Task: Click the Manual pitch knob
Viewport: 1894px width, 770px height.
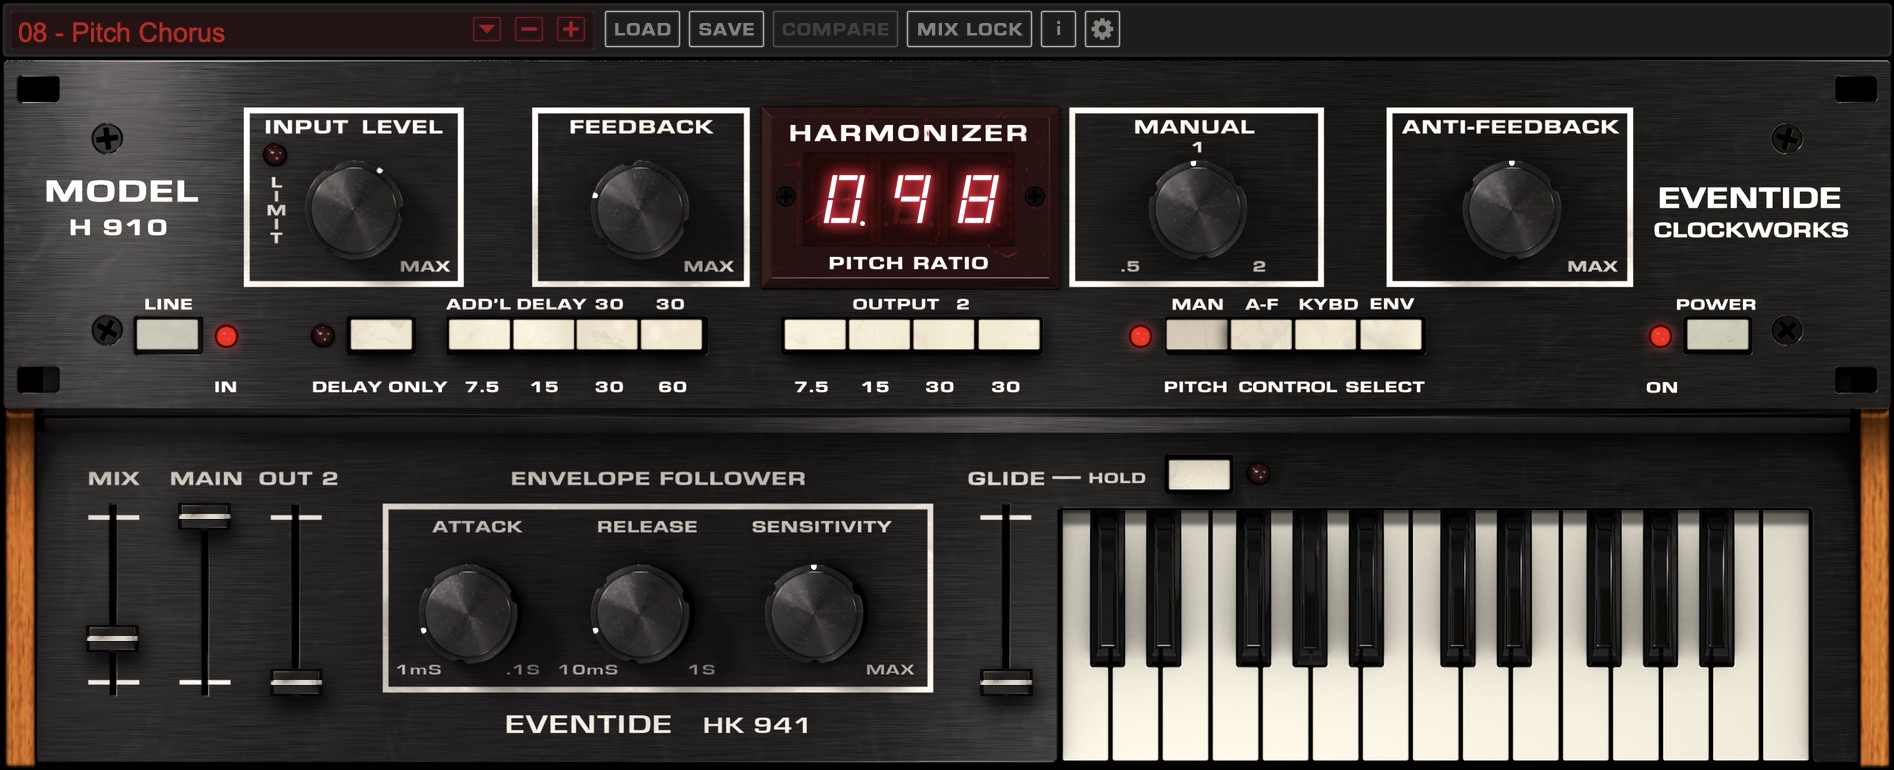Action: click(1197, 209)
